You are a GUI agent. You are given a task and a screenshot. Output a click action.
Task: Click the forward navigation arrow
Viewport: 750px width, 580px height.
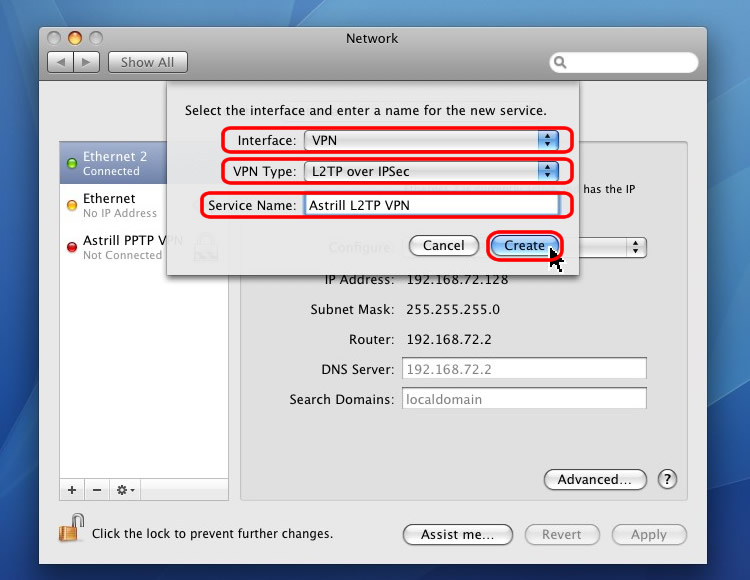(x=87, y=62)
